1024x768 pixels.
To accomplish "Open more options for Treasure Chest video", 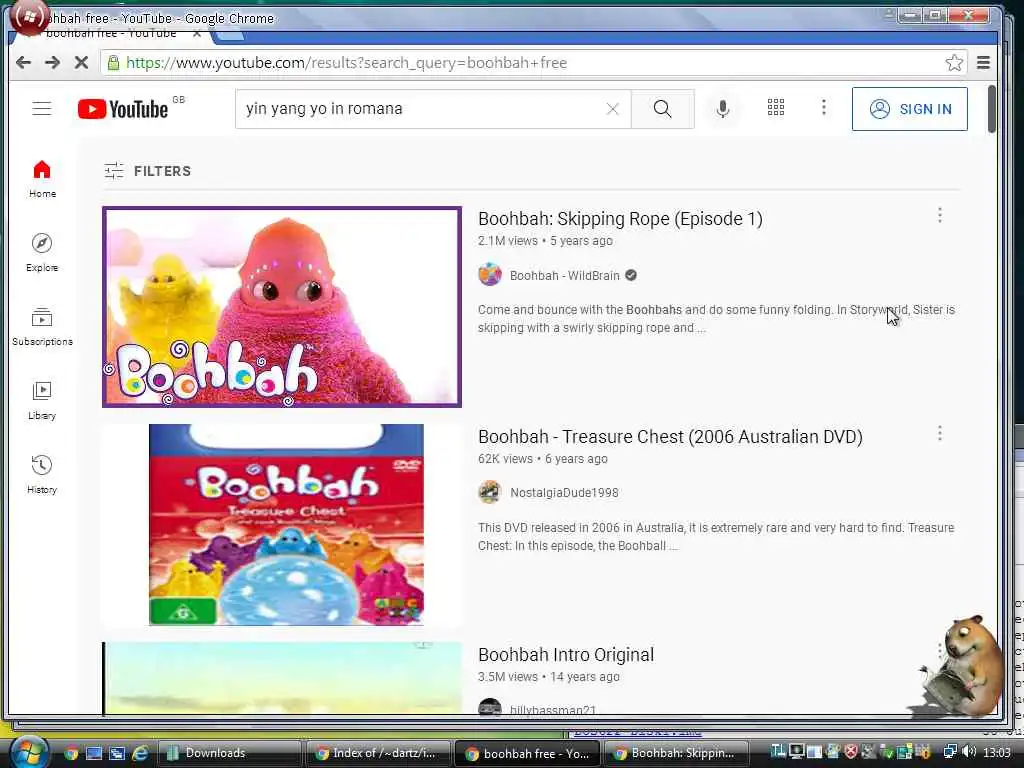I will click(x=940, y=434).
